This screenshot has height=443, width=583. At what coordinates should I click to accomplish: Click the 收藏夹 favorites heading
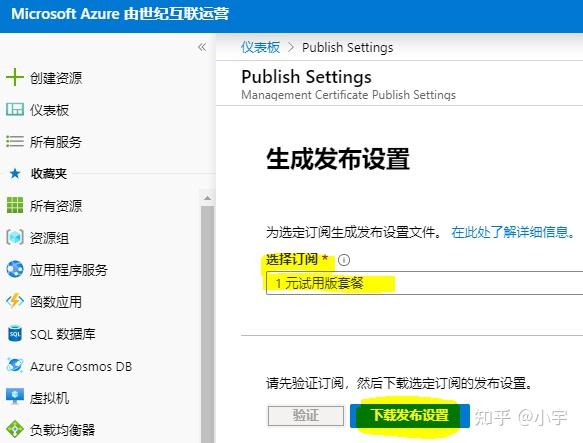coord(49,173)
